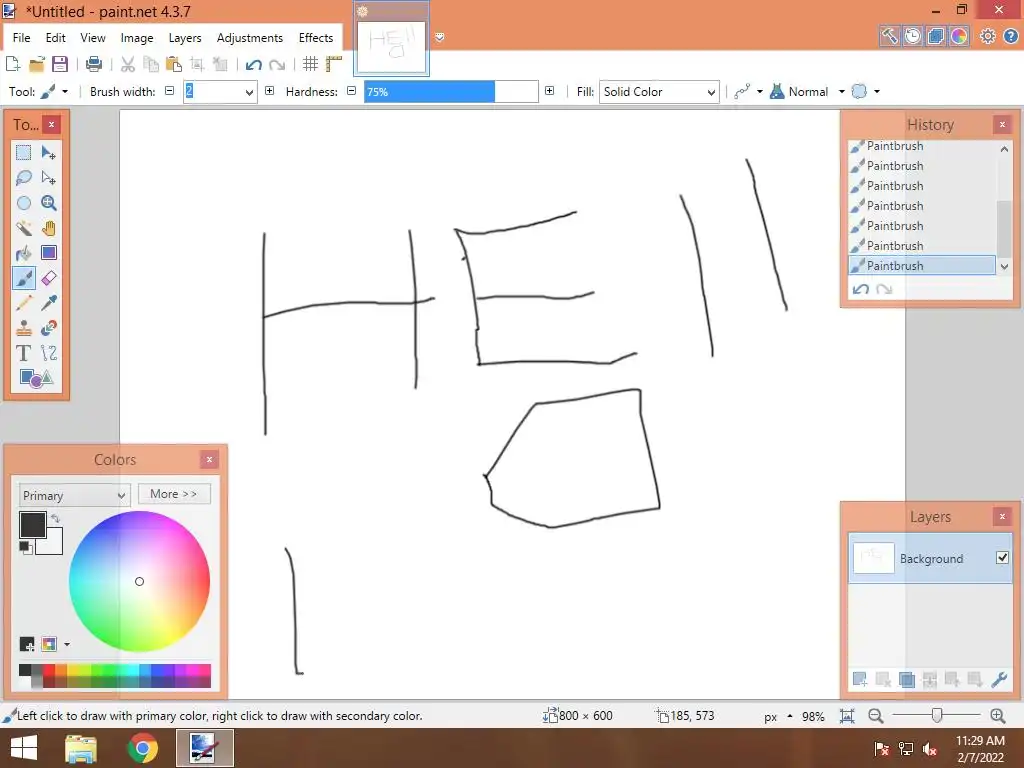This screenshot has width=1024, height=768.
Task: Swap primary and secondary colors
Action: pyautogui.click(x=56, y=518)
